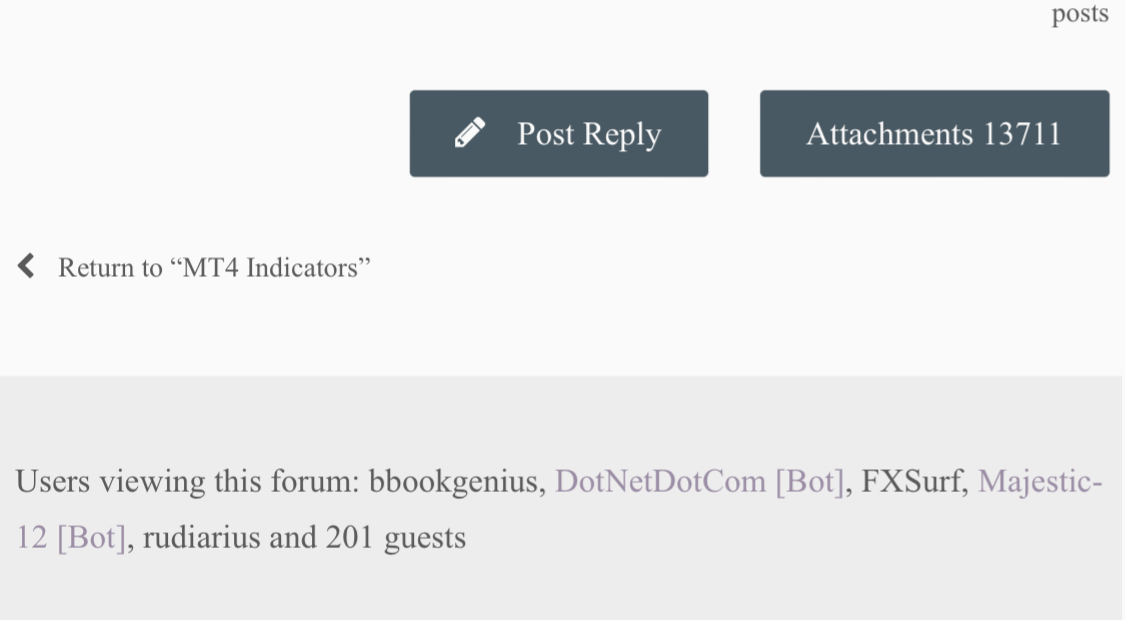Click the pencil icon in Post Reply
This screenshot has height=620, width=1125.
pos(470,133)
